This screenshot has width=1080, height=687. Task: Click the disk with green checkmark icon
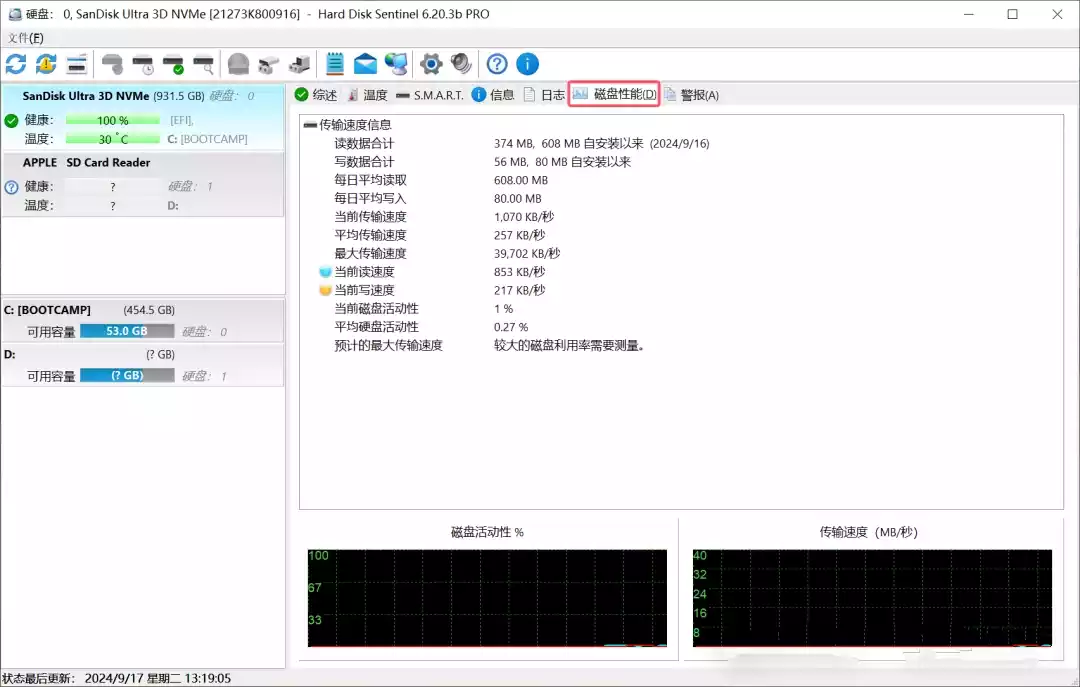coord(173,64)
